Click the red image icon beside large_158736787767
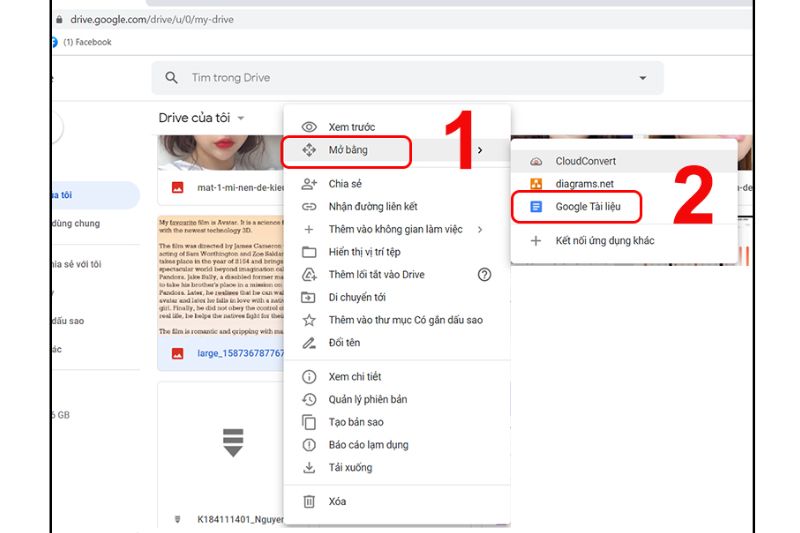Screen dimensions: 800x533 (178, 353)
